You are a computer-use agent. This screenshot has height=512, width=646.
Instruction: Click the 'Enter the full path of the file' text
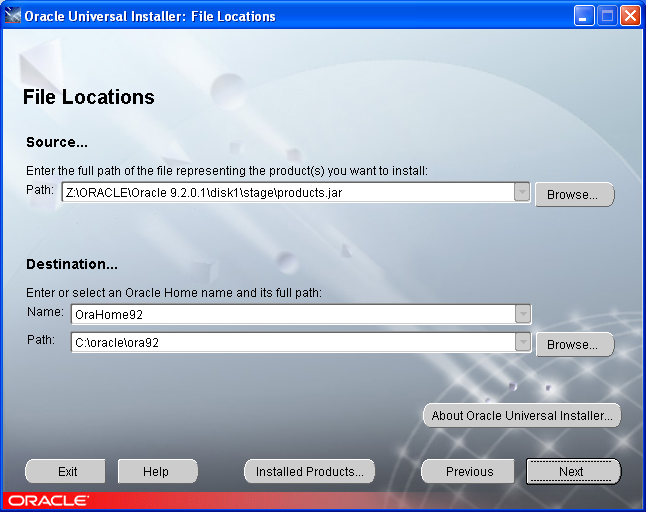coord(227,171)
